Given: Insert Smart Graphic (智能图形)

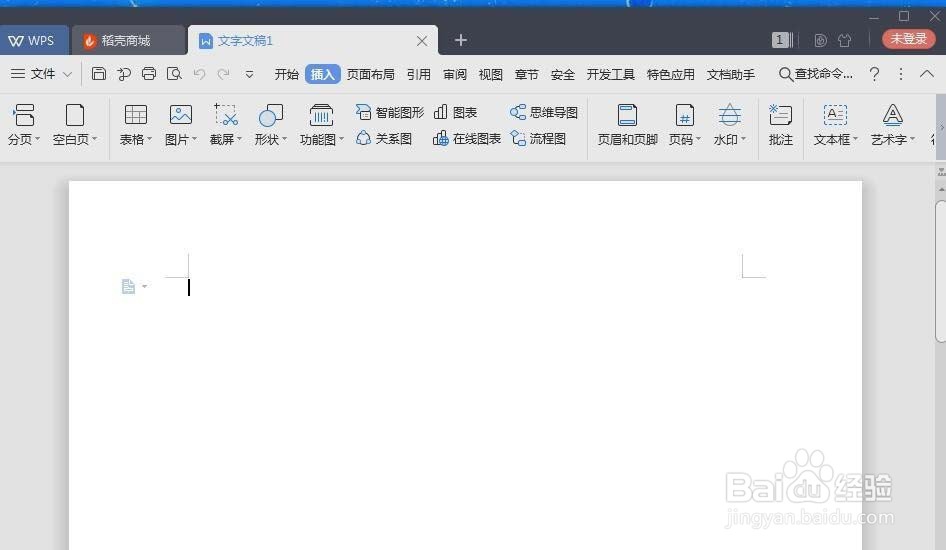Looking at the screenshot, I should point(390,112).
